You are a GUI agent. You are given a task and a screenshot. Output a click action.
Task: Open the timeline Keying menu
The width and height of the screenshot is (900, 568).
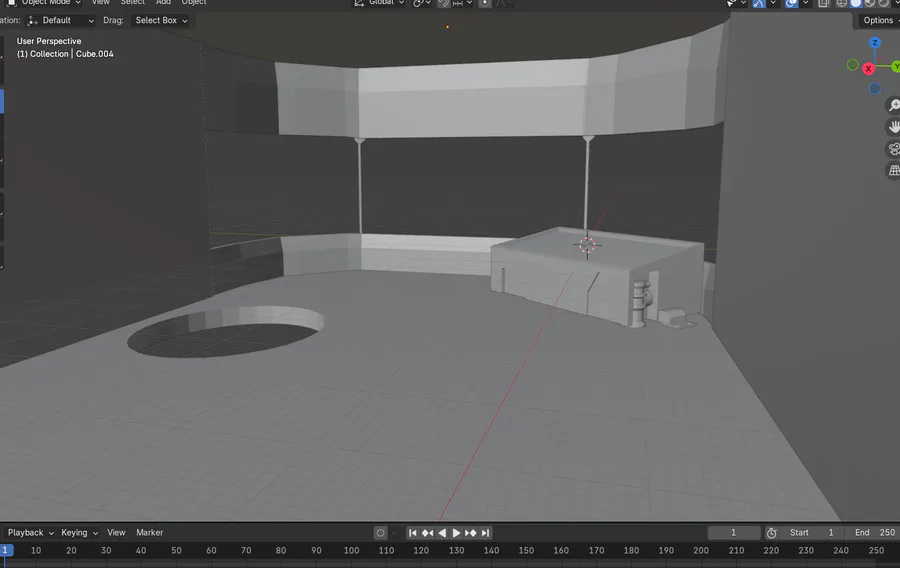pos(79,533)
